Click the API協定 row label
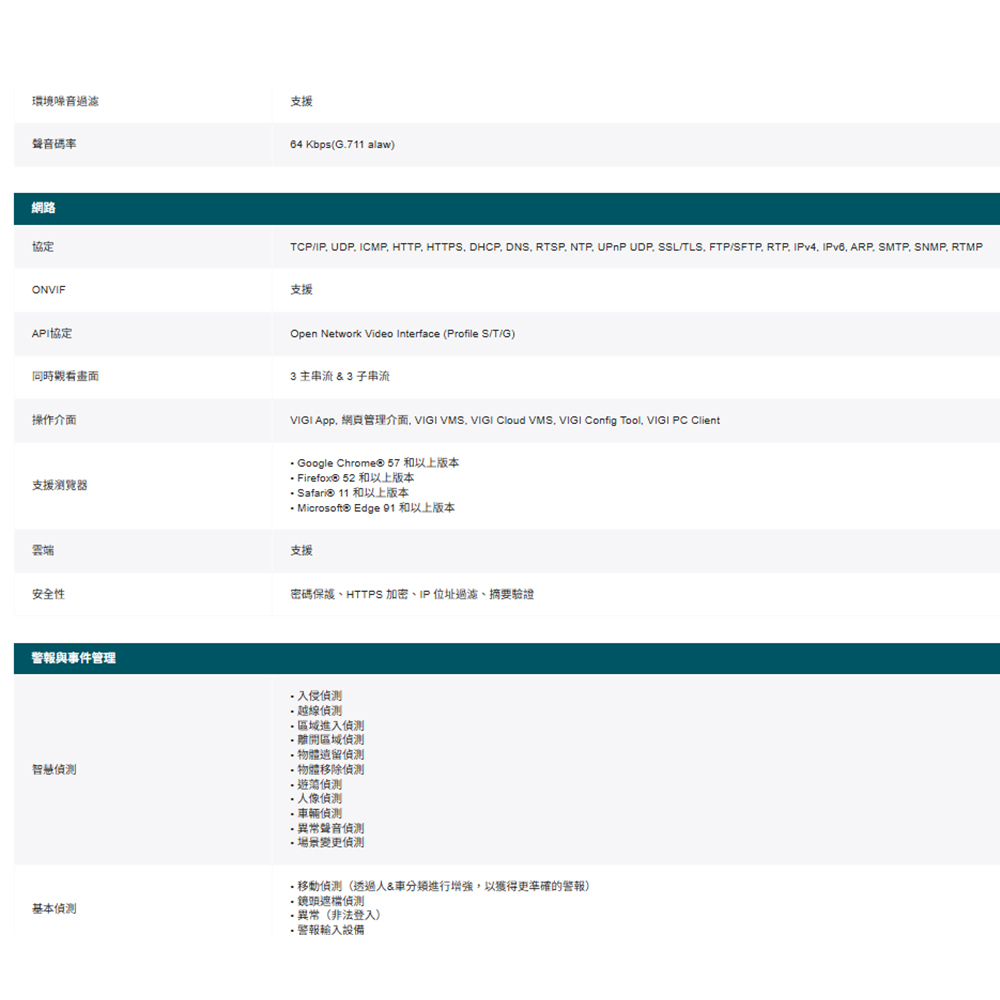The height and width of the screenshot is (1000, 1000). [51, 334]
